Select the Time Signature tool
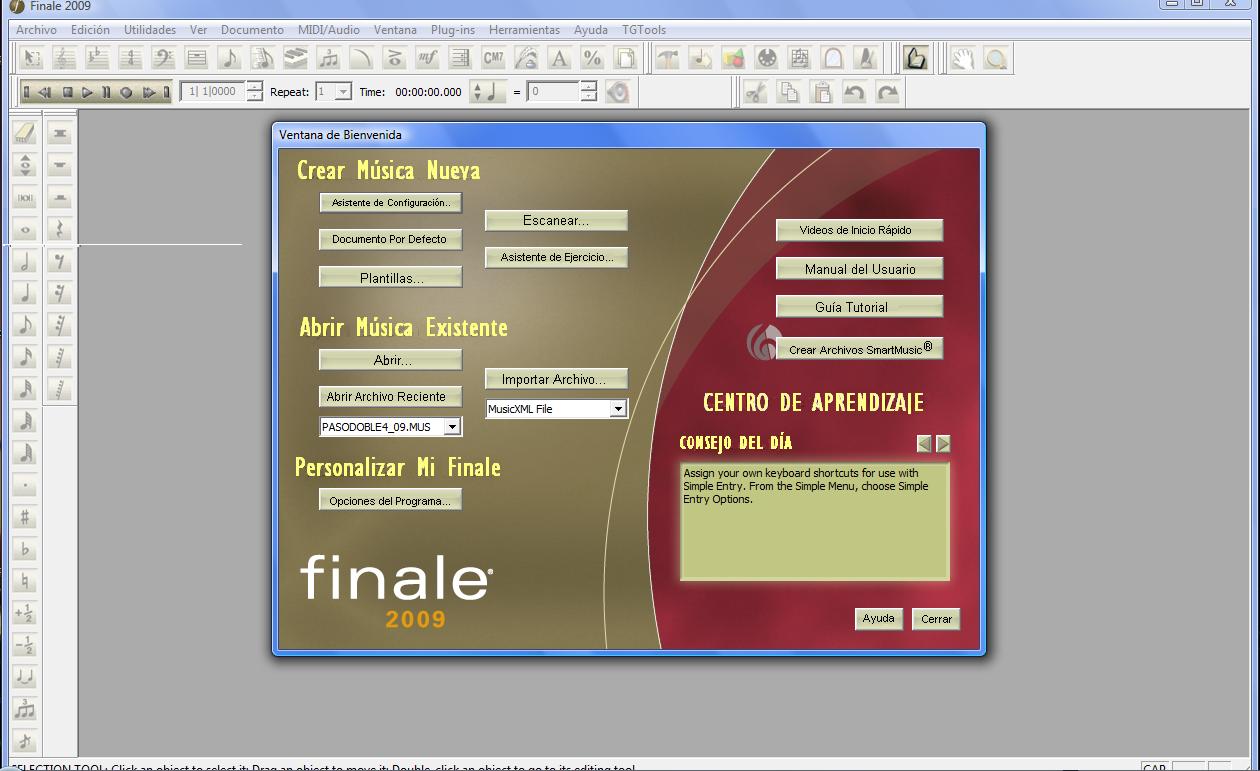This screenshot has height=771, width=1260. [x=131, y=59]
